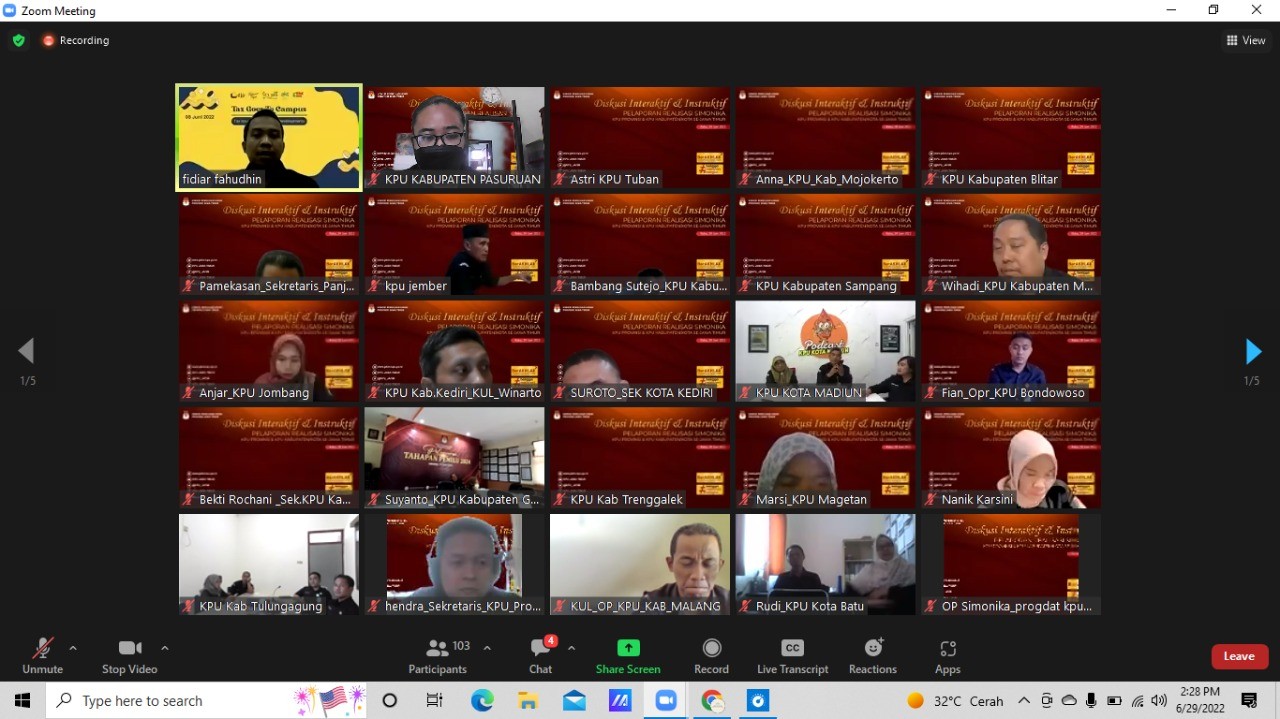The height and width of the screenshot is (719, 1280).
Task: Click the green Share Screen icon
Action: point(628,648)
